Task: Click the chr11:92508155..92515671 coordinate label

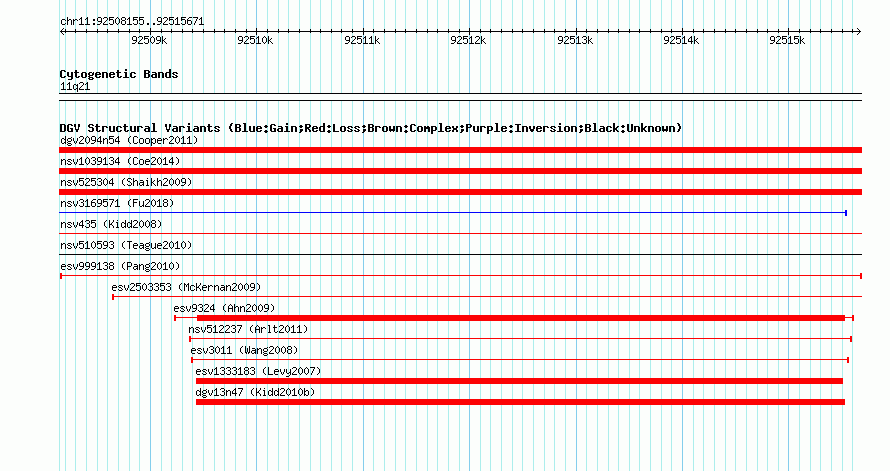Action: 132,21
